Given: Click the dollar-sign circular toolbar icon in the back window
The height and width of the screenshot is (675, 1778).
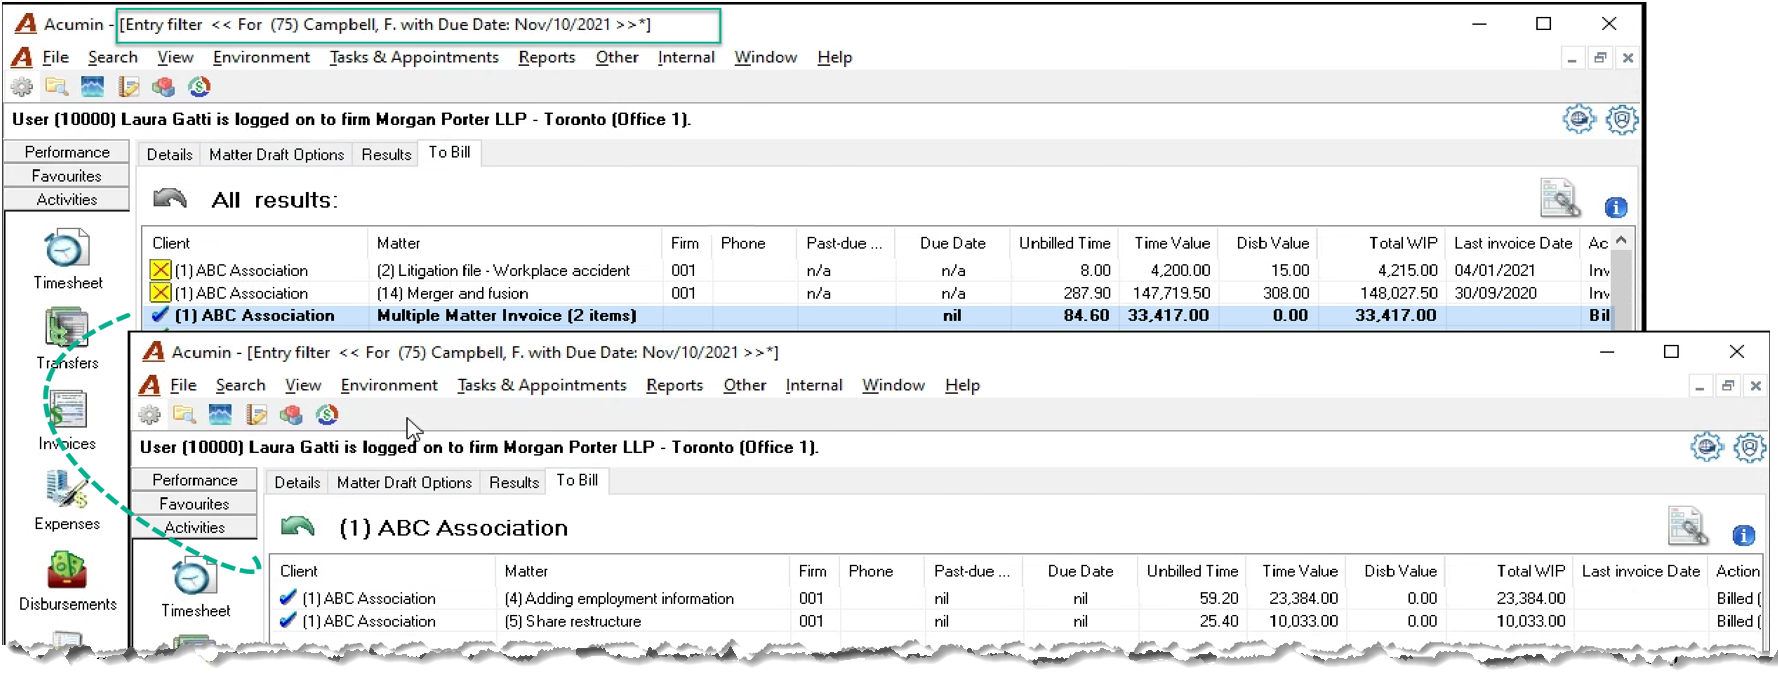Looking at the screenshot, I should pyautogui.click(x=200, y=87).
